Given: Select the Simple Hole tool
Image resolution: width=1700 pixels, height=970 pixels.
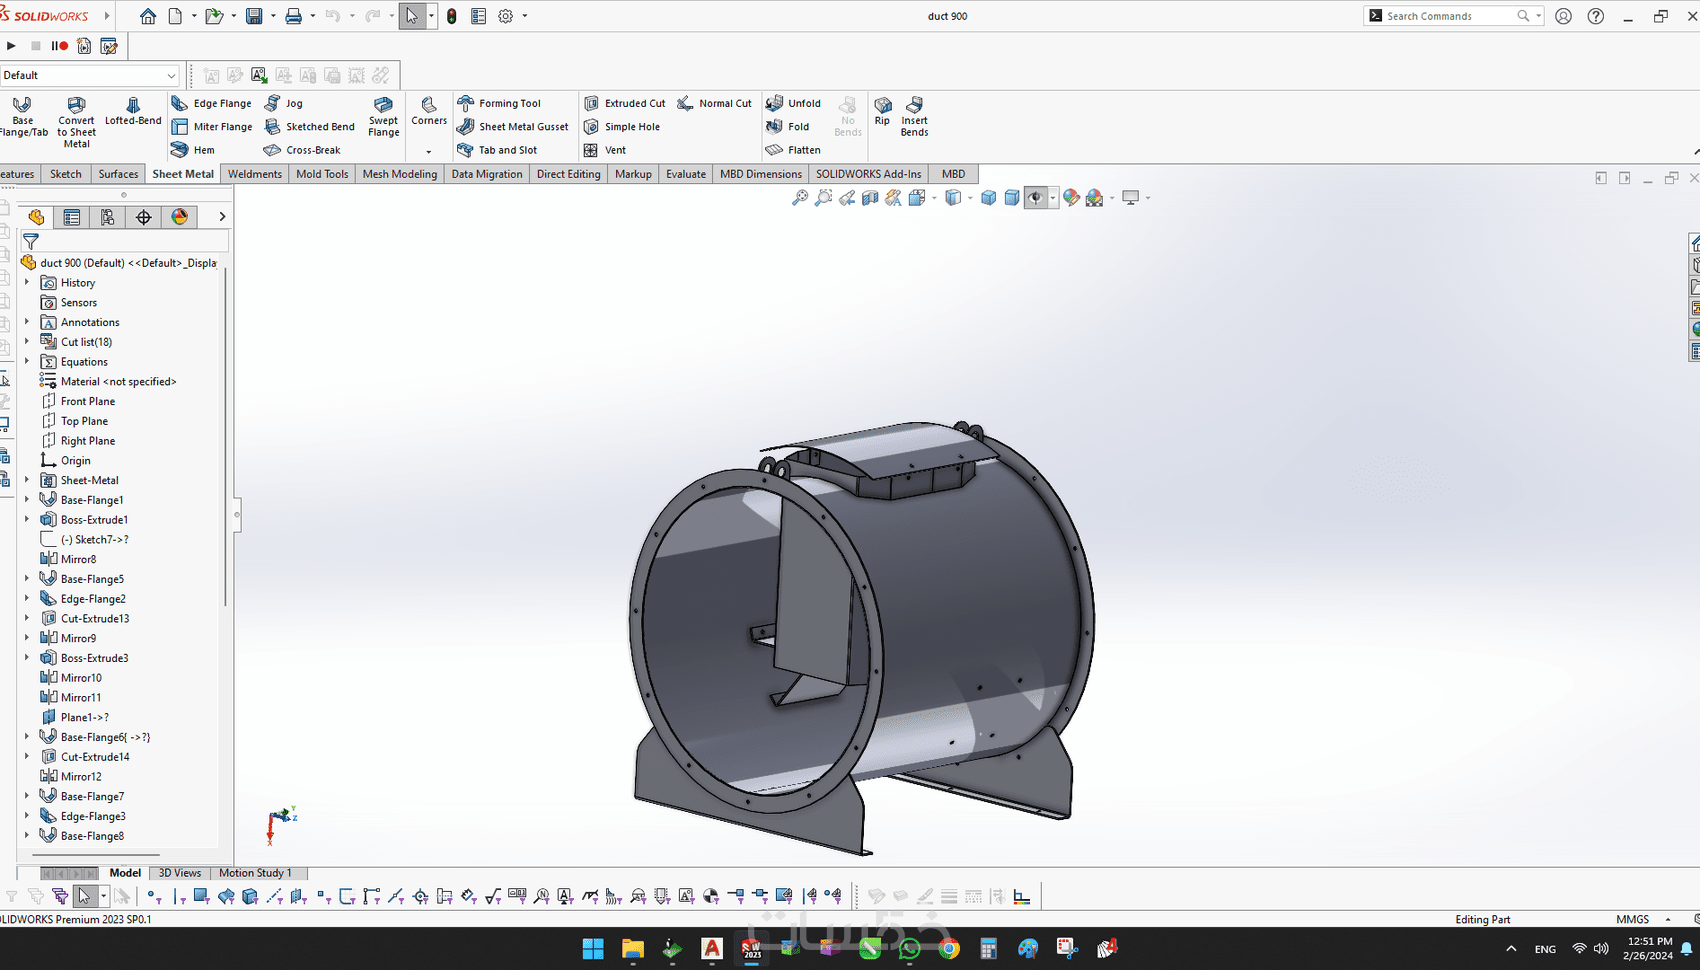Looking at the screenshot, I should point(621,127).
